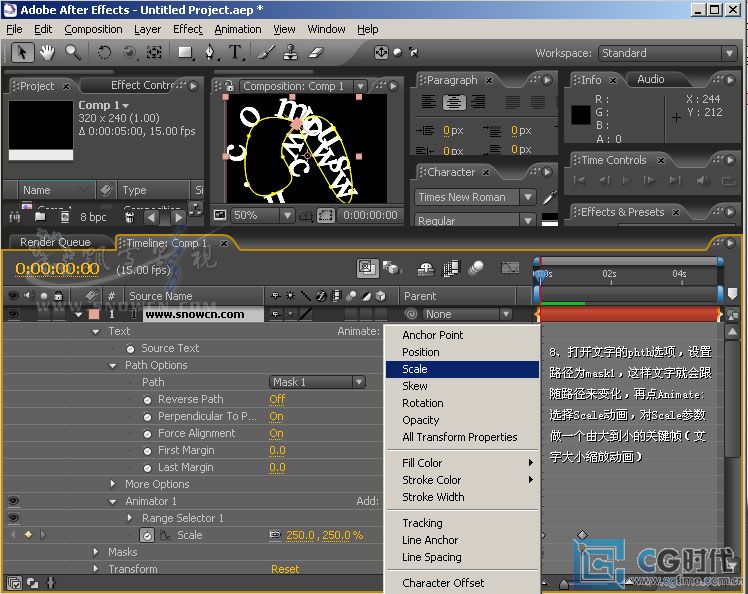Viewport: 748px width, 594px height.
Task: Click left align text icon in Paragraph
Action: click(429, 102)
